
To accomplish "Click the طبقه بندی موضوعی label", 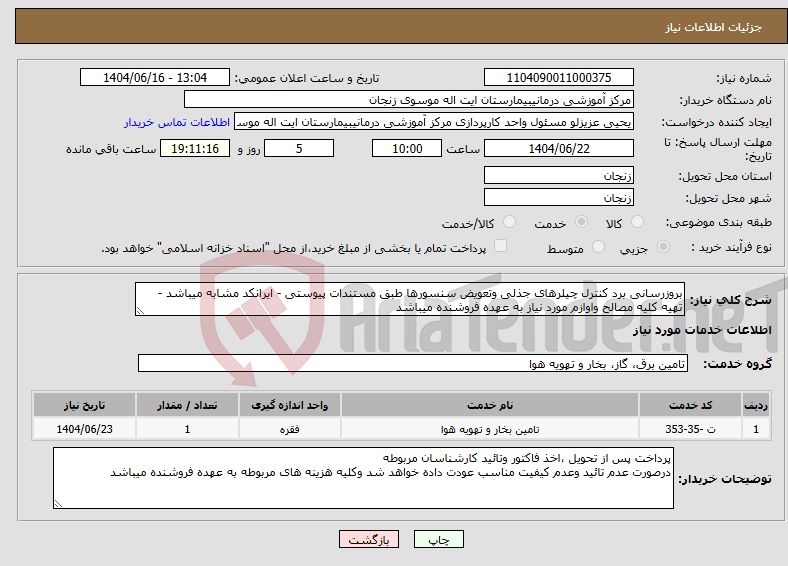I will [x=719, y=222].
